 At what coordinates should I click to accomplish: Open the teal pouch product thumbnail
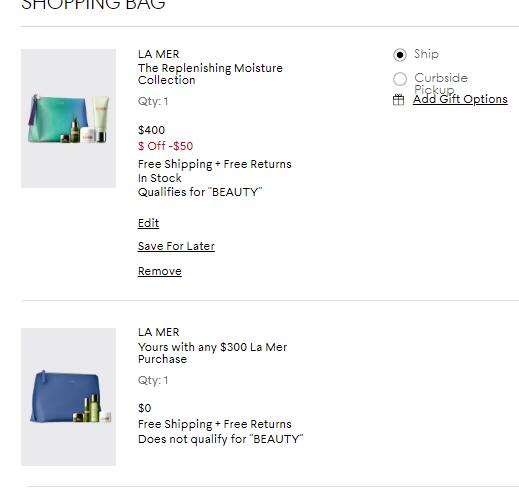click(68, 119)
